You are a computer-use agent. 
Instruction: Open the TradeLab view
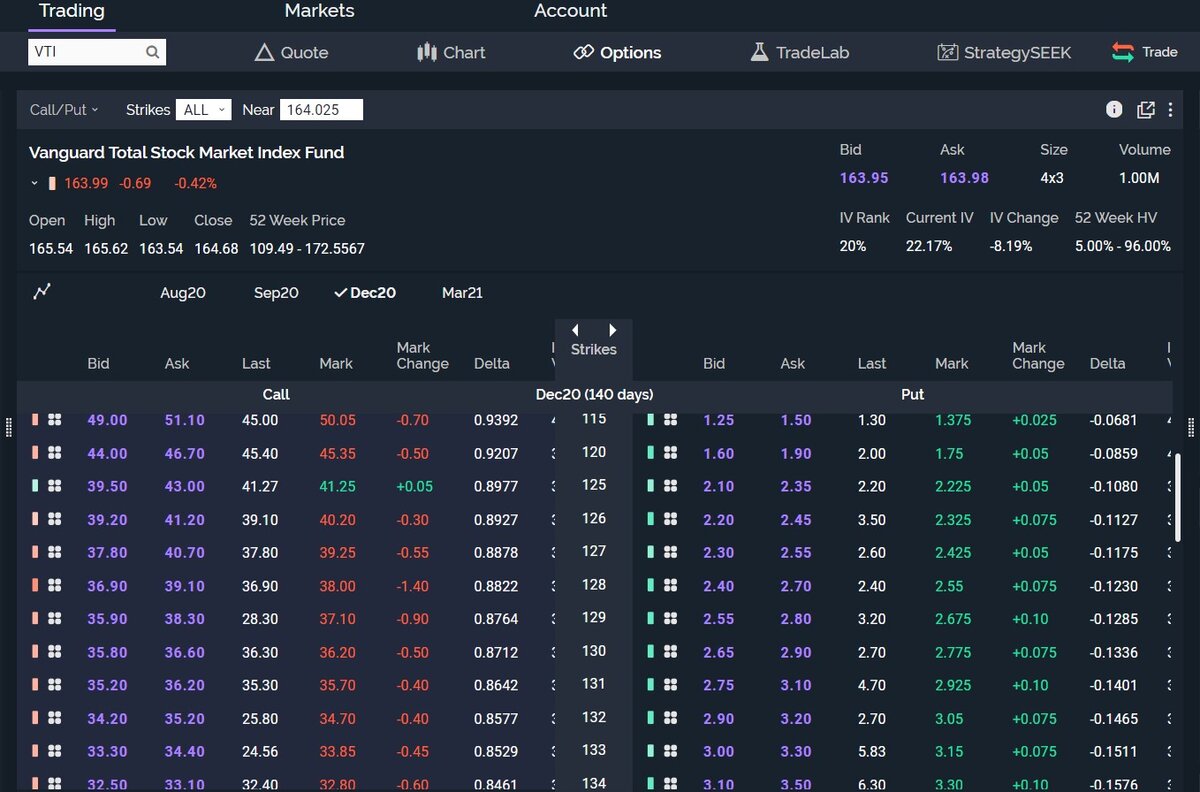point(800,52)
